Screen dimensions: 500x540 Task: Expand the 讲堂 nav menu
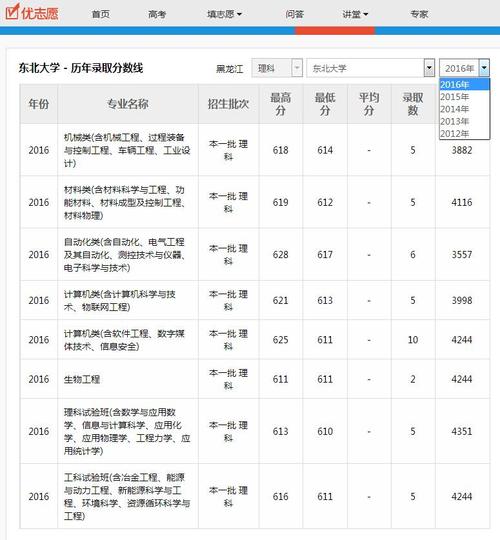355,14
